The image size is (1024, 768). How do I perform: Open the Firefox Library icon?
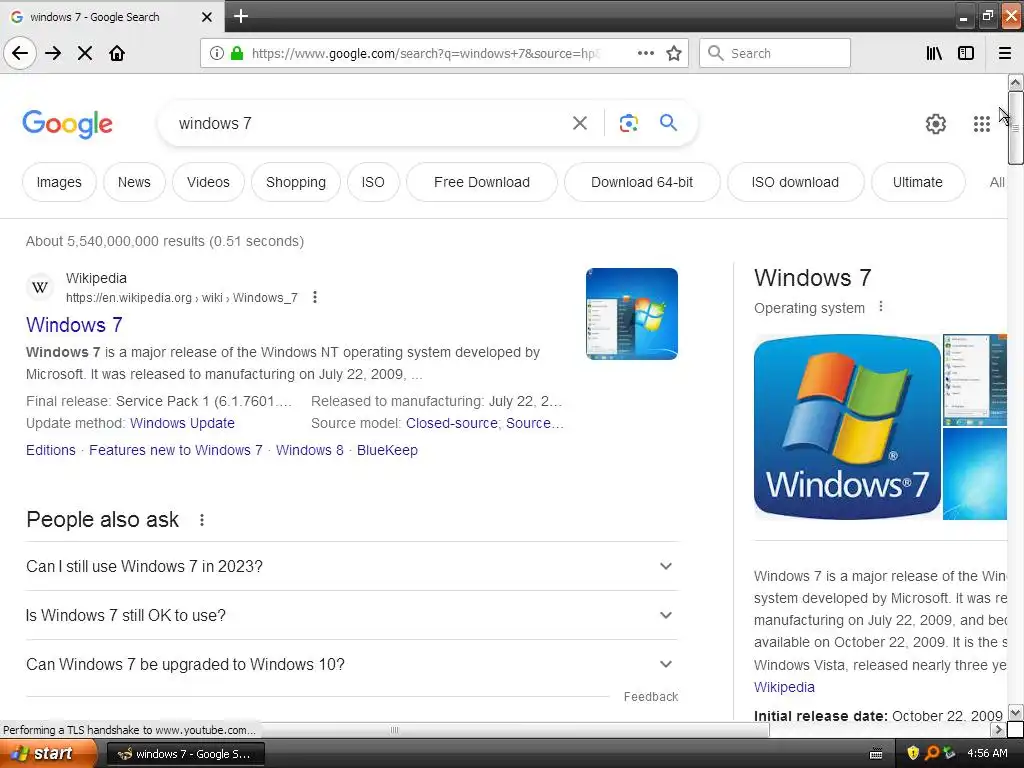pos(934,53)
